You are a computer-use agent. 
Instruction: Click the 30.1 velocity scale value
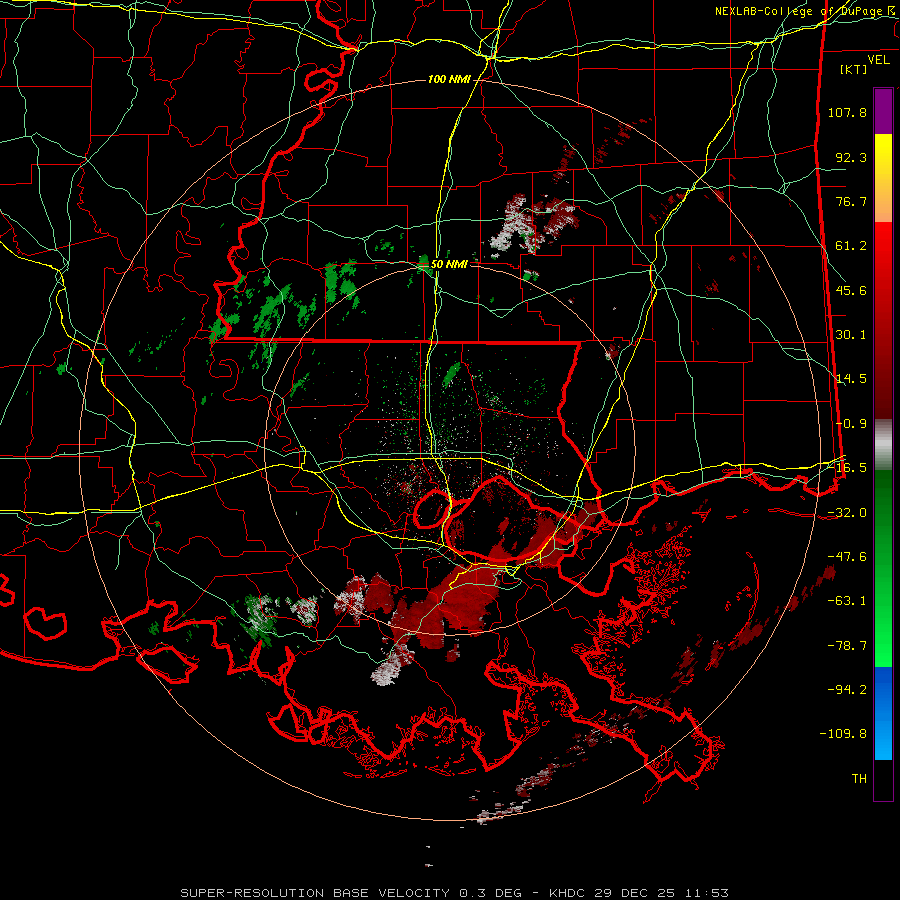(851, 335)
